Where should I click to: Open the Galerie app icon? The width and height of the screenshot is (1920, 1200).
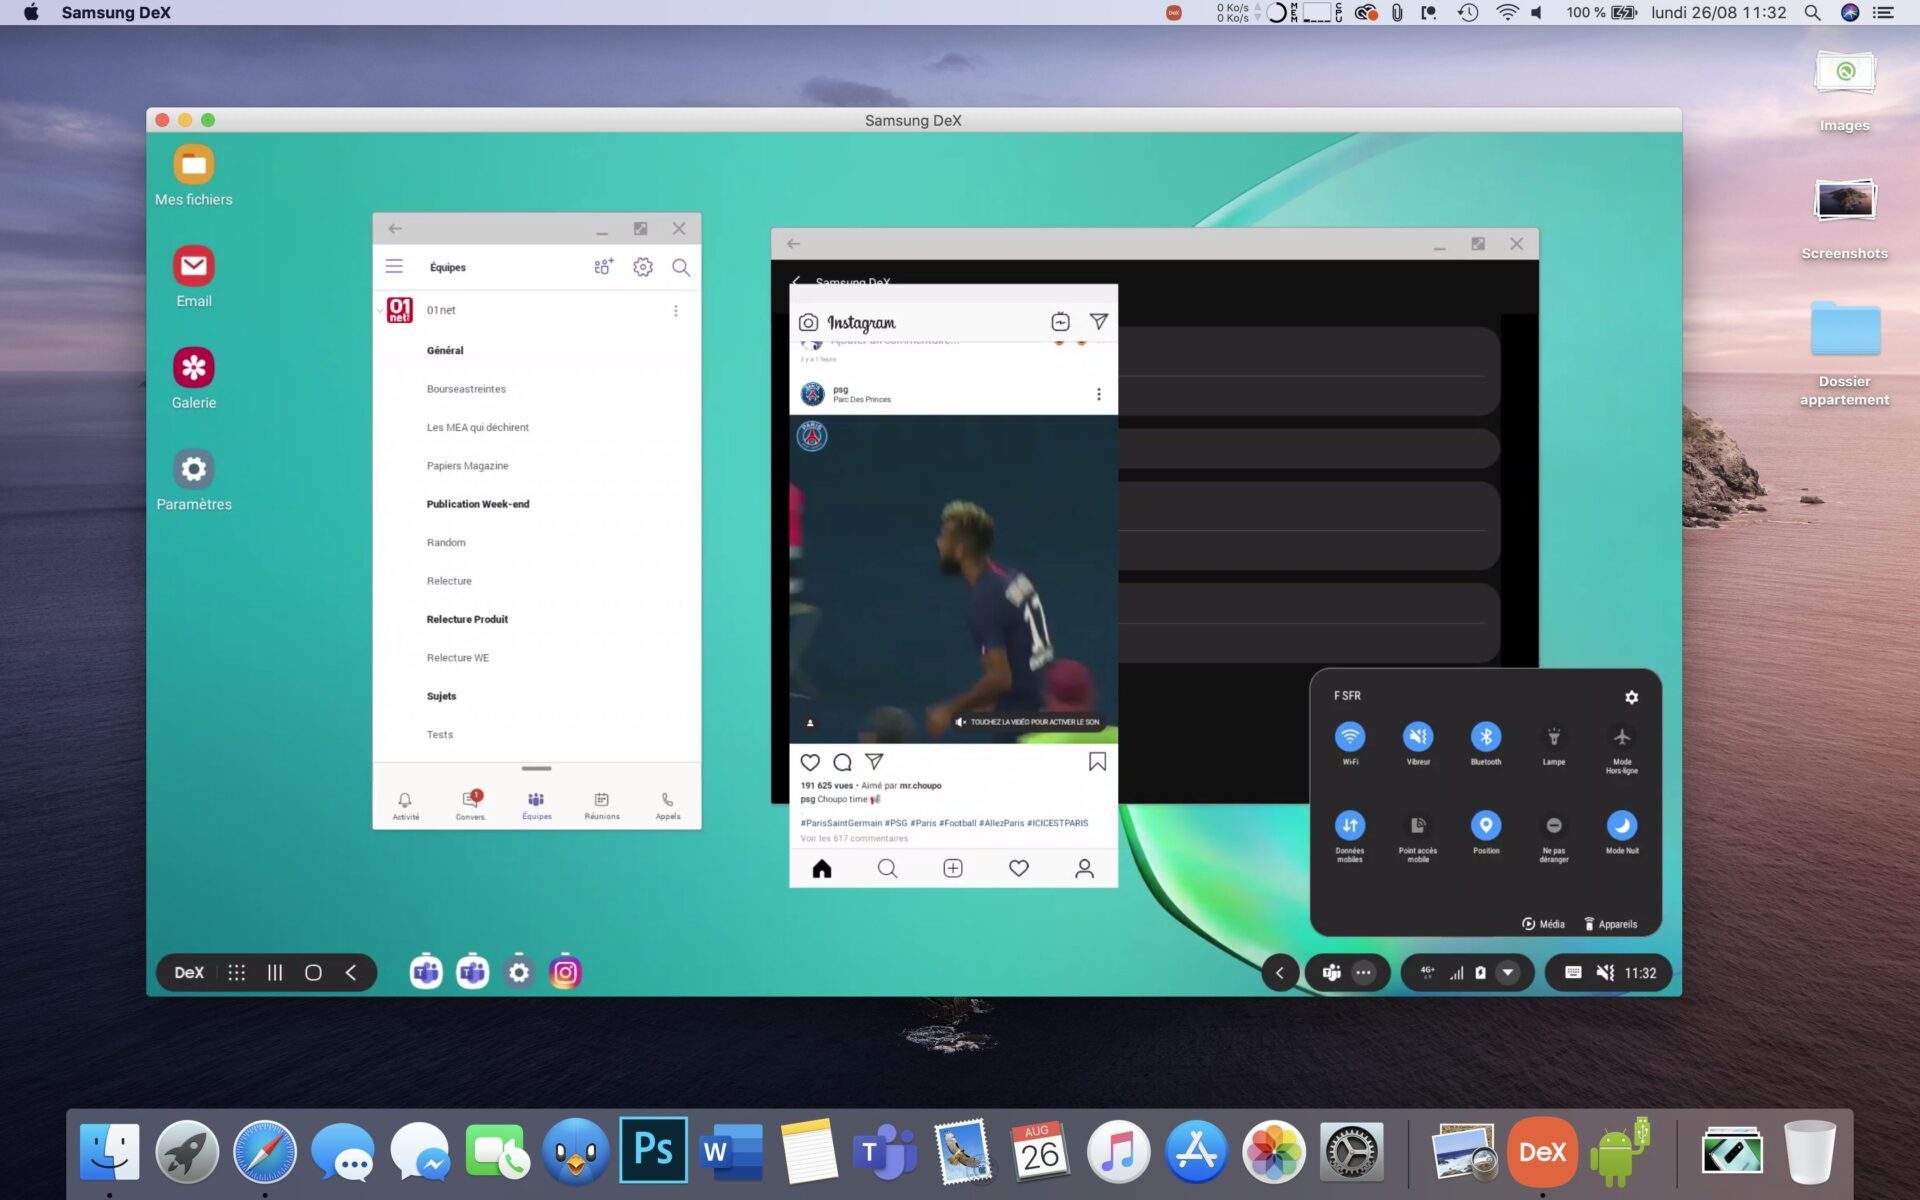coord(194,368)
